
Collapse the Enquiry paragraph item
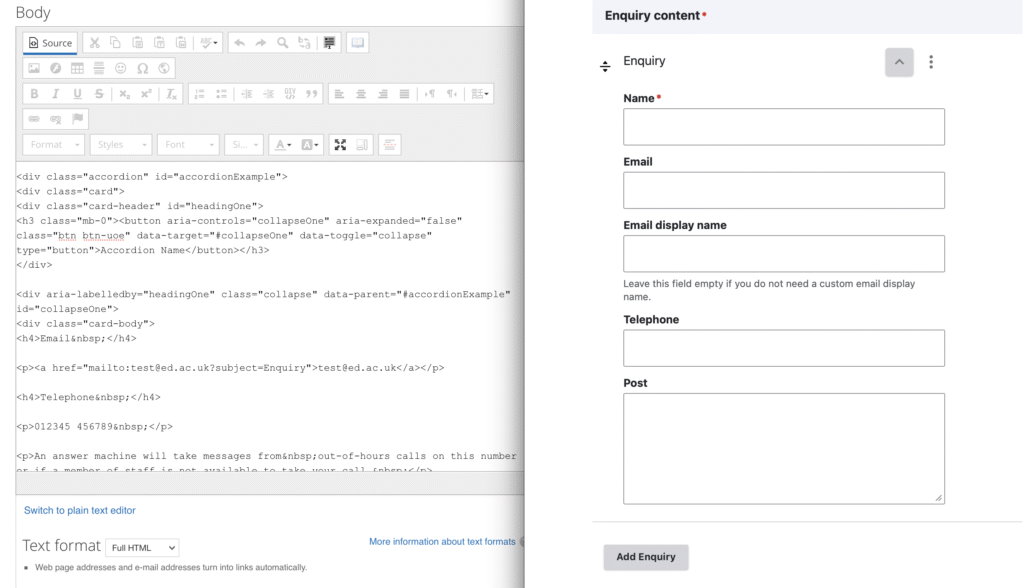[898, 61]
